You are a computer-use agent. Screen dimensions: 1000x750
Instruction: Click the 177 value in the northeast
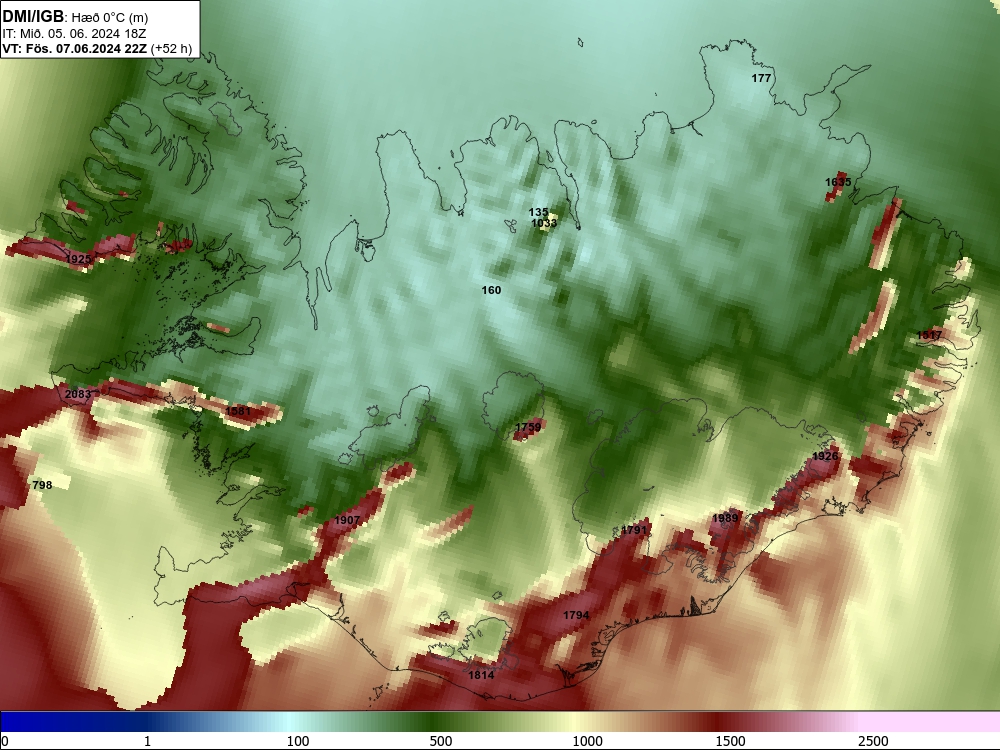pyautogui.click(x=761, y=78)
